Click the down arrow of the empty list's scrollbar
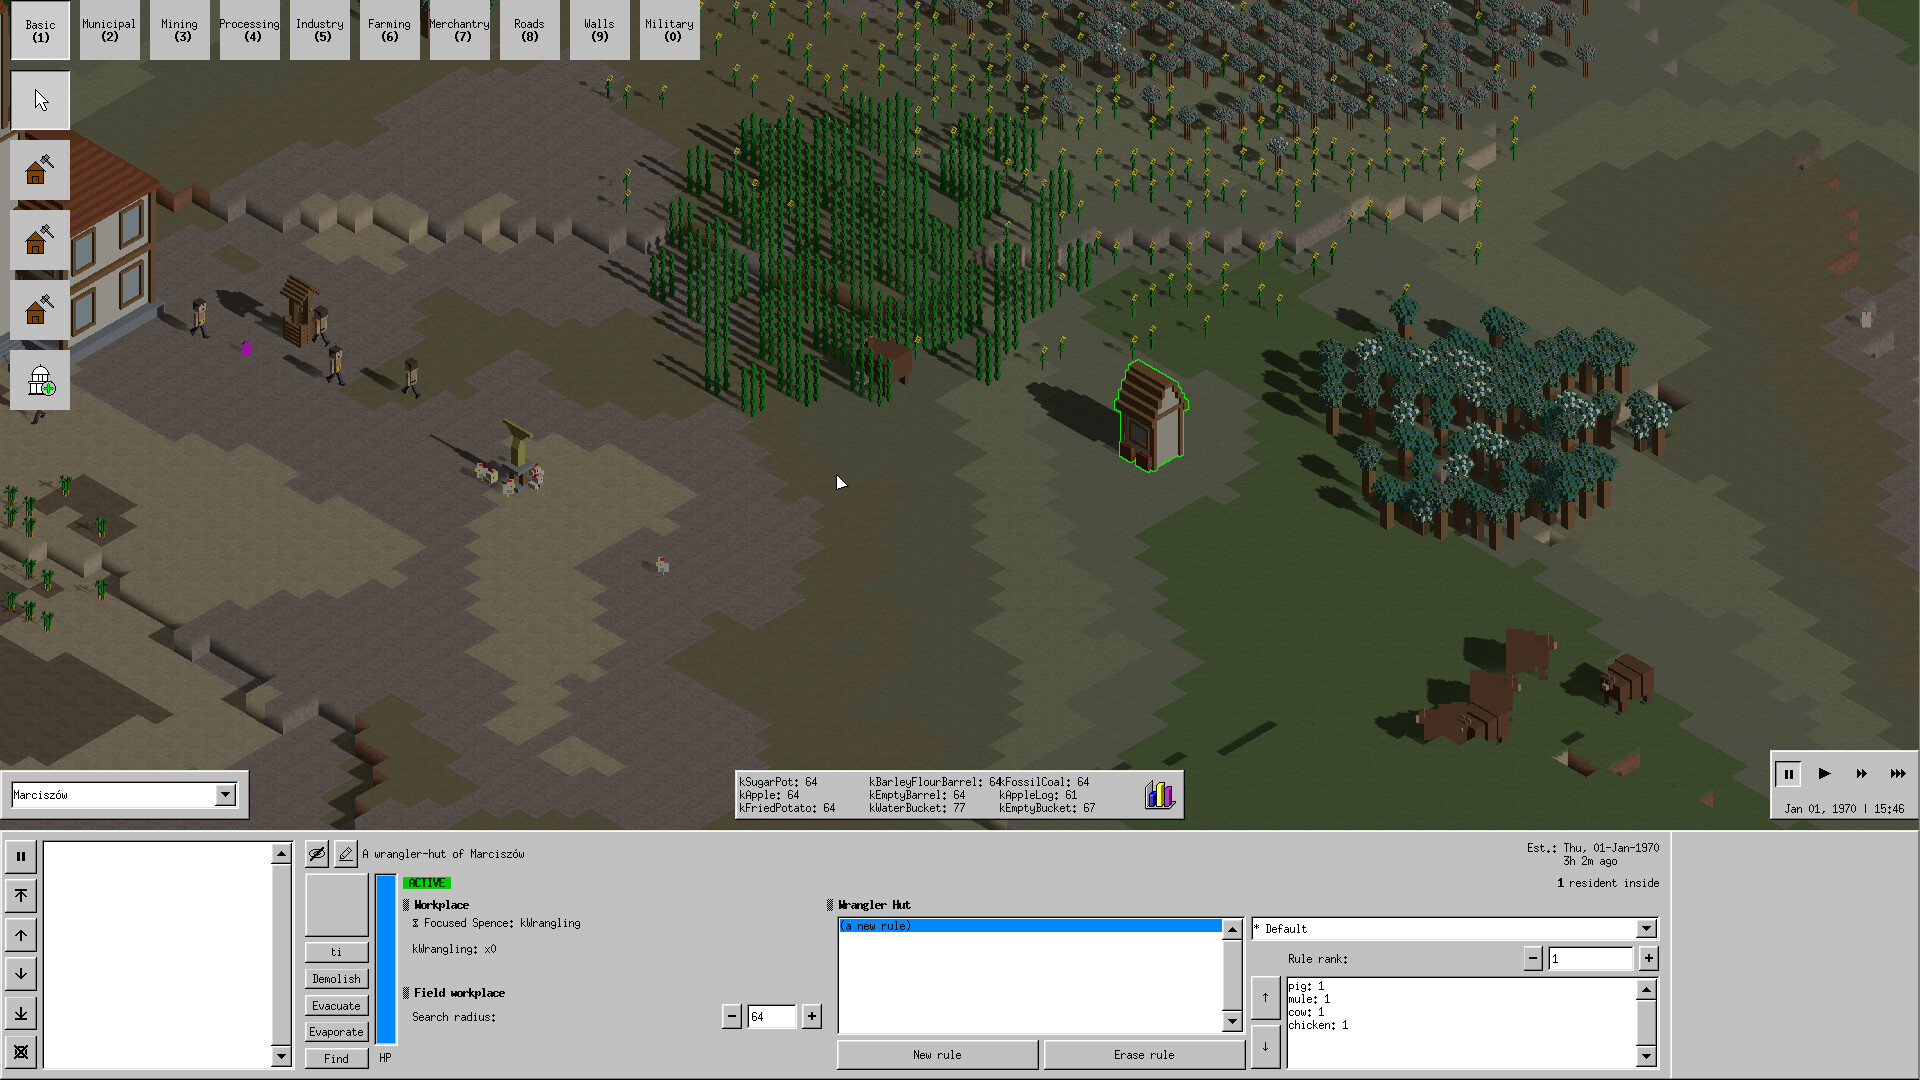1920x1080 pixels. pyautogui.click(x=281, y=1057)
